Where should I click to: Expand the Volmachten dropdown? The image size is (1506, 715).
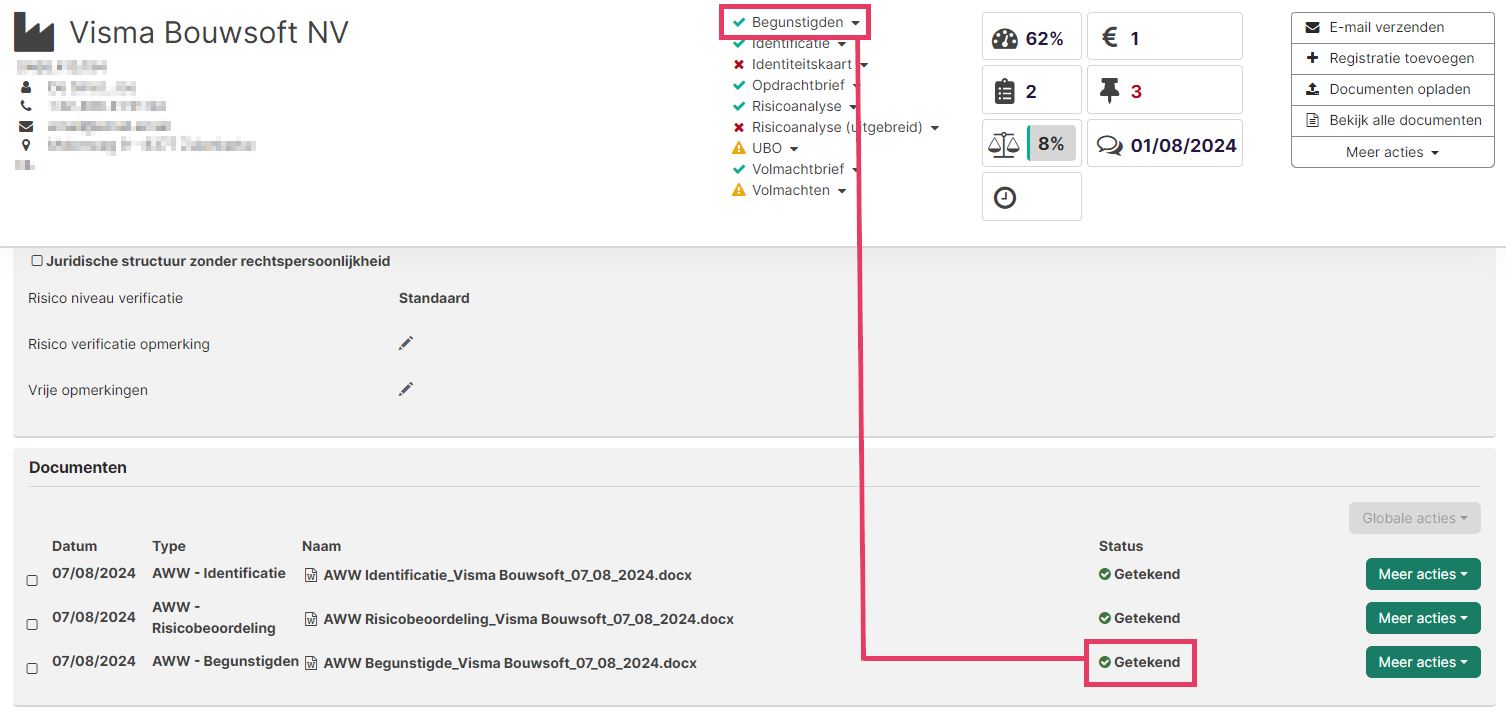[x=841, y=191]
